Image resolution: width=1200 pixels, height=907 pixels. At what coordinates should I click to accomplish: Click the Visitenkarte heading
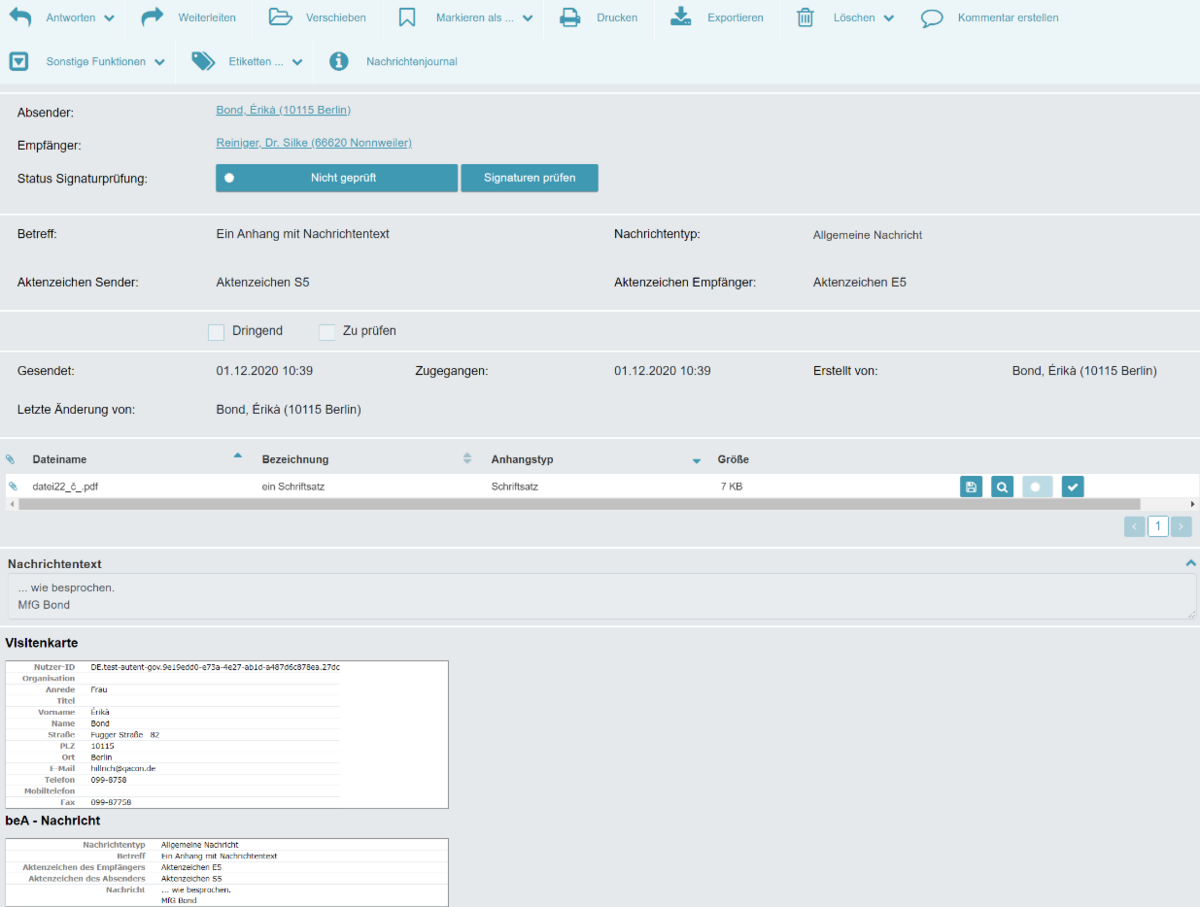42,643
